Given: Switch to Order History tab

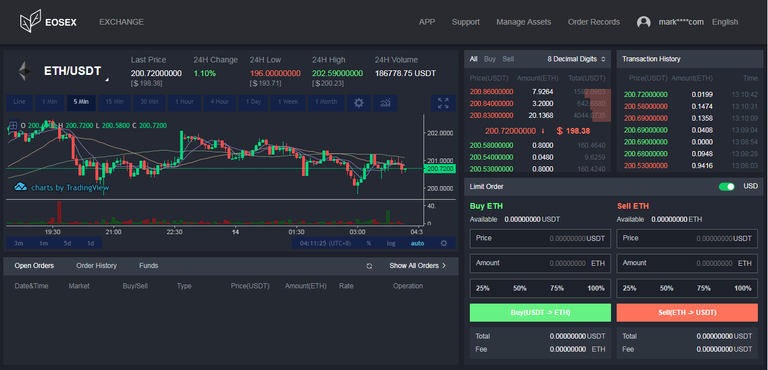Looking at the screenshot, I should pos(96,266).
